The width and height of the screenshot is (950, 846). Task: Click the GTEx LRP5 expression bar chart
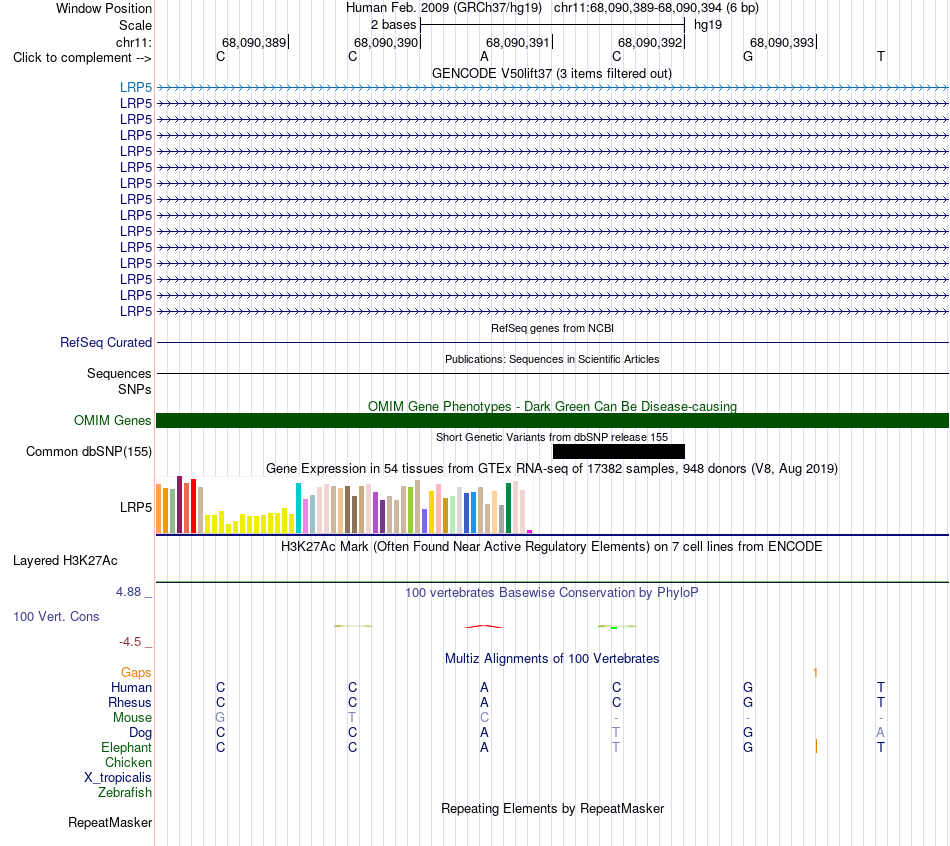coord(344,505)
